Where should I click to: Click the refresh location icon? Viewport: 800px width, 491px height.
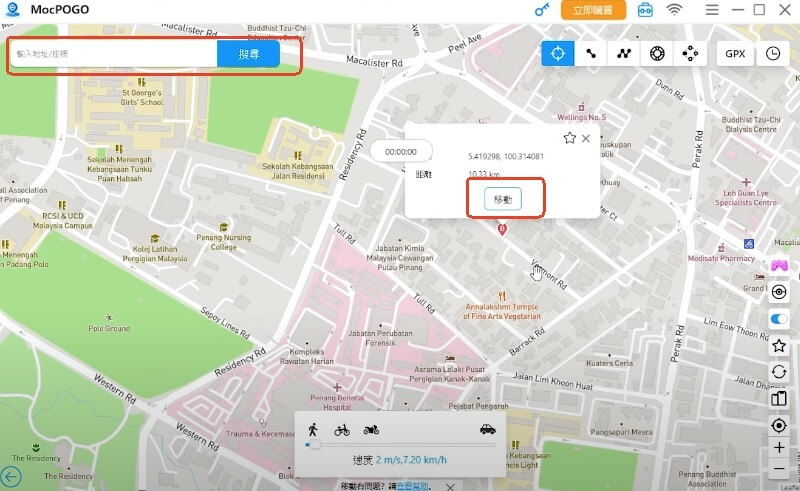point(779,372)
